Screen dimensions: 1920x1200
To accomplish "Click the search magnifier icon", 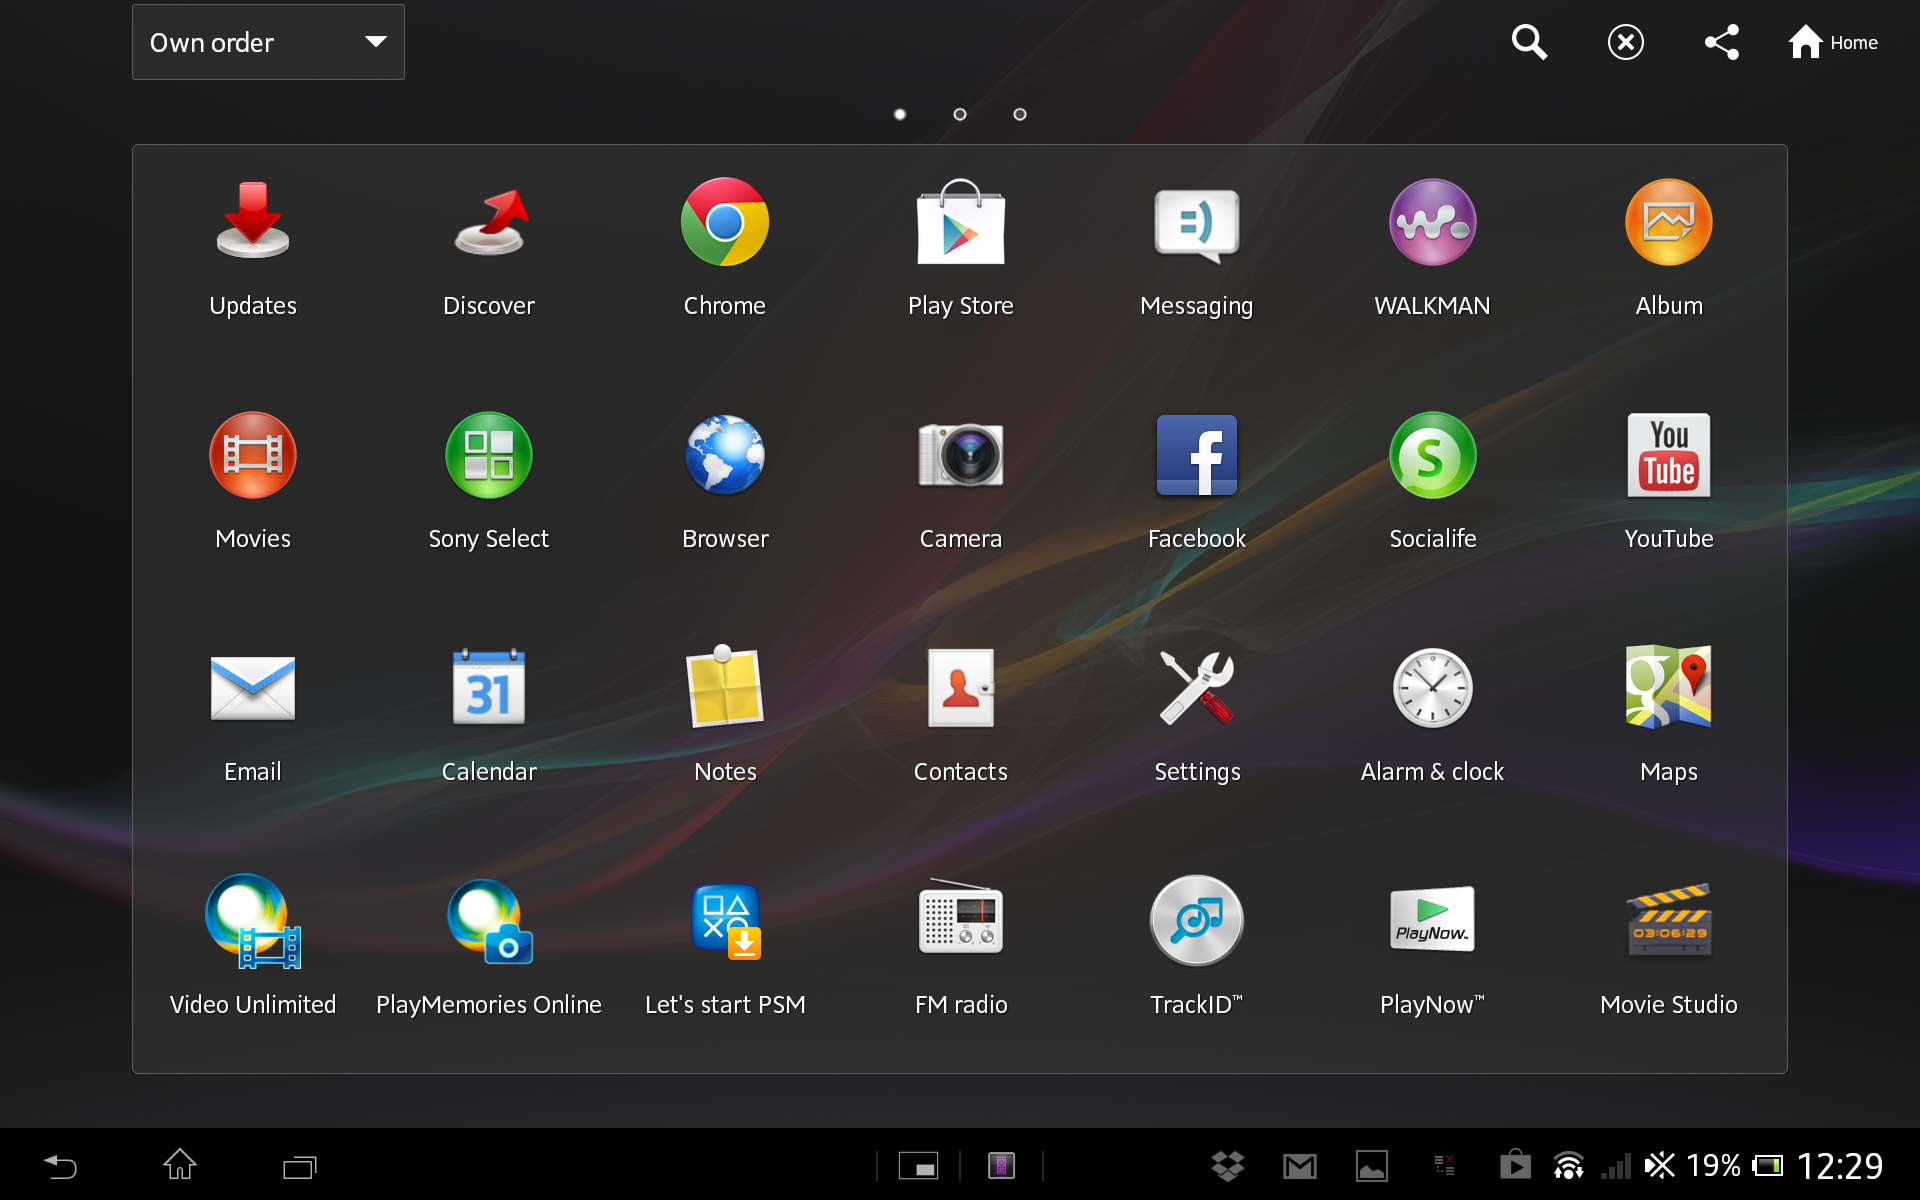I will pyautogui.click(x=1529, y=42).
